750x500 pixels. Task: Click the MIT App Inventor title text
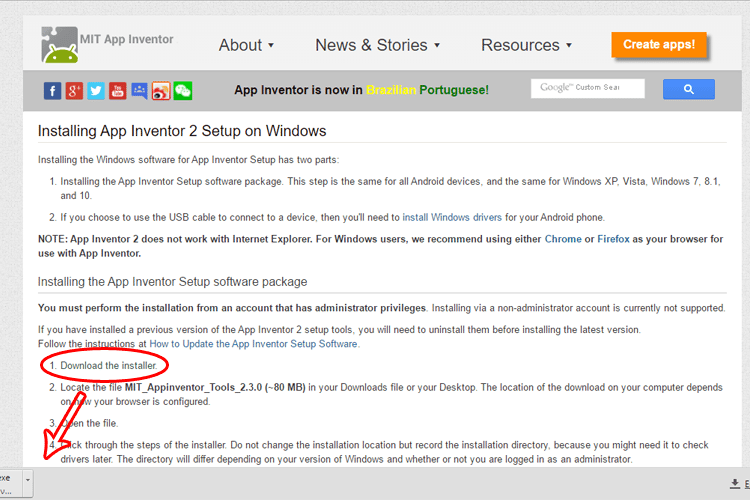pyautogui.click(x=127, y=39)
